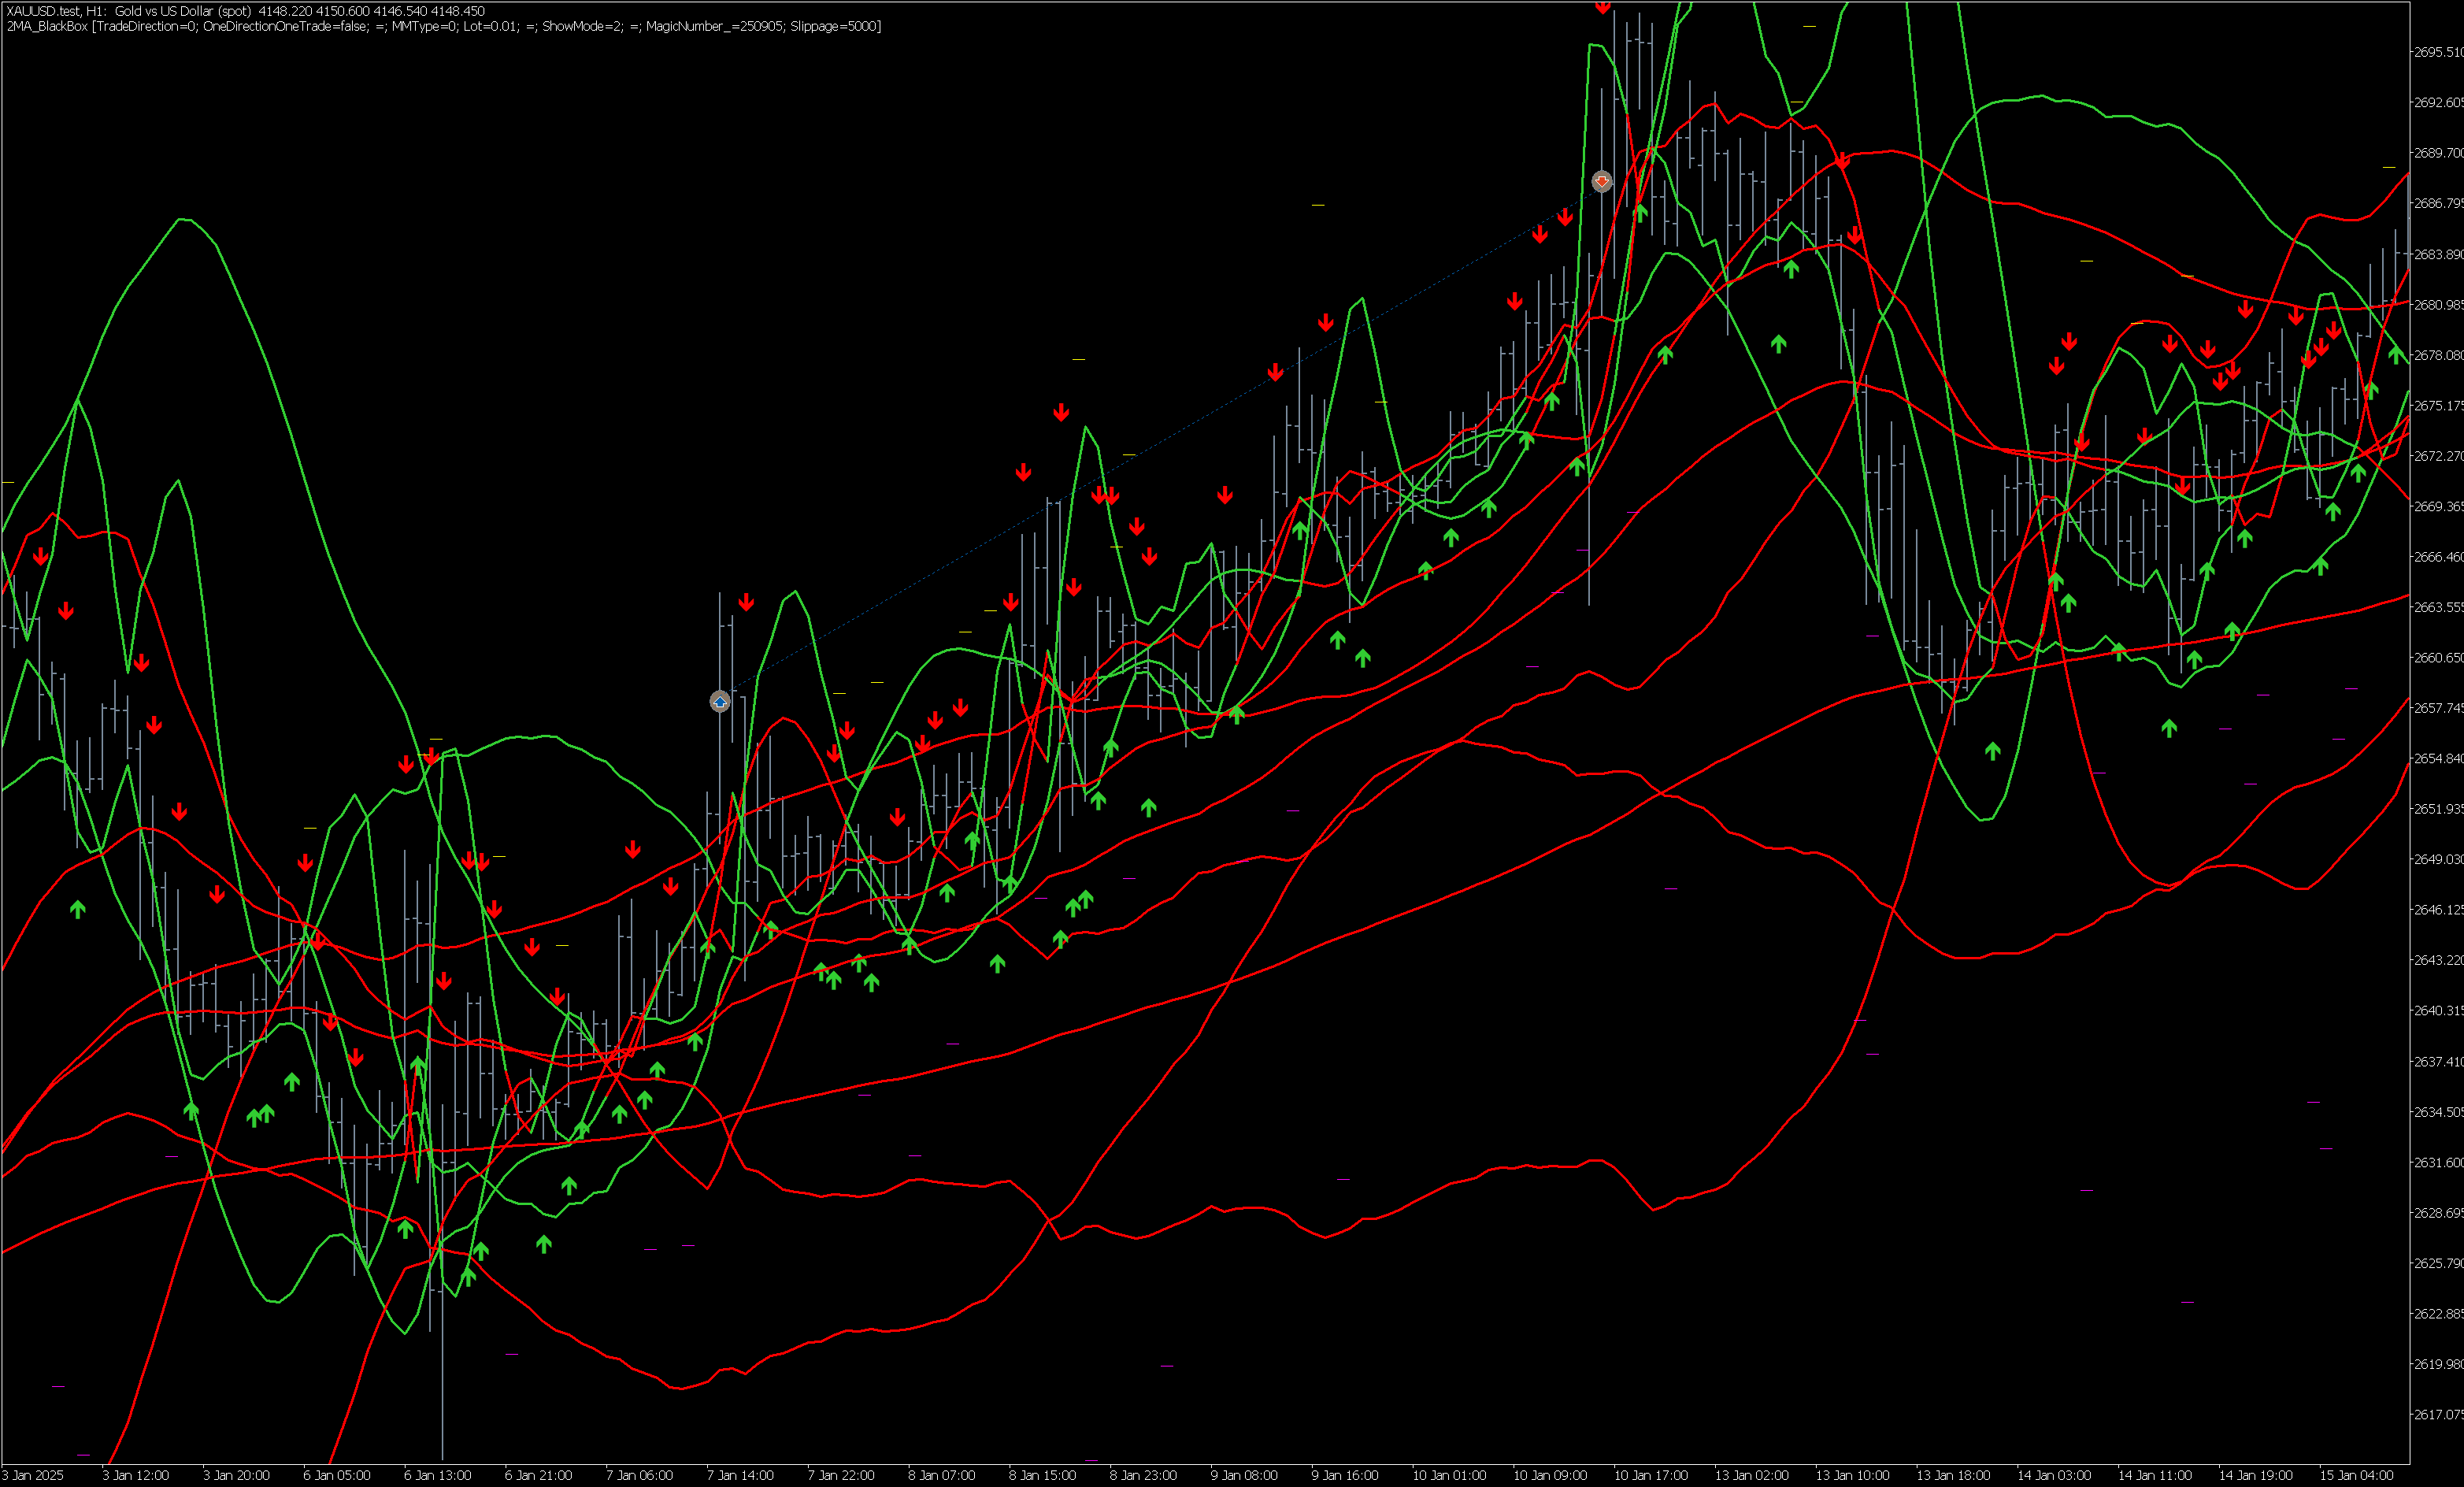Click the 6 Jan 13:00 time label
This screenshot has height=1487, width=2464.
437,1475
